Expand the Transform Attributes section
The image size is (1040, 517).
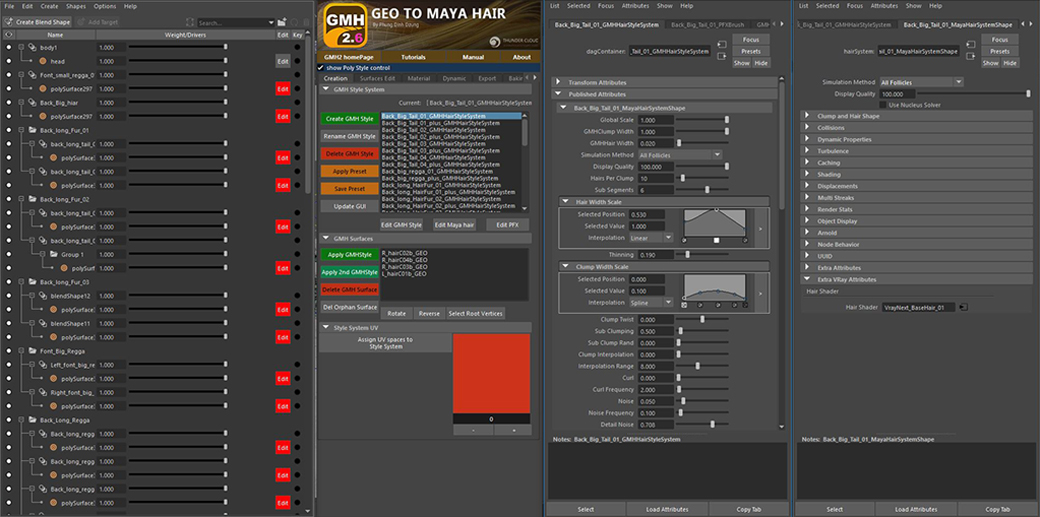596,82
